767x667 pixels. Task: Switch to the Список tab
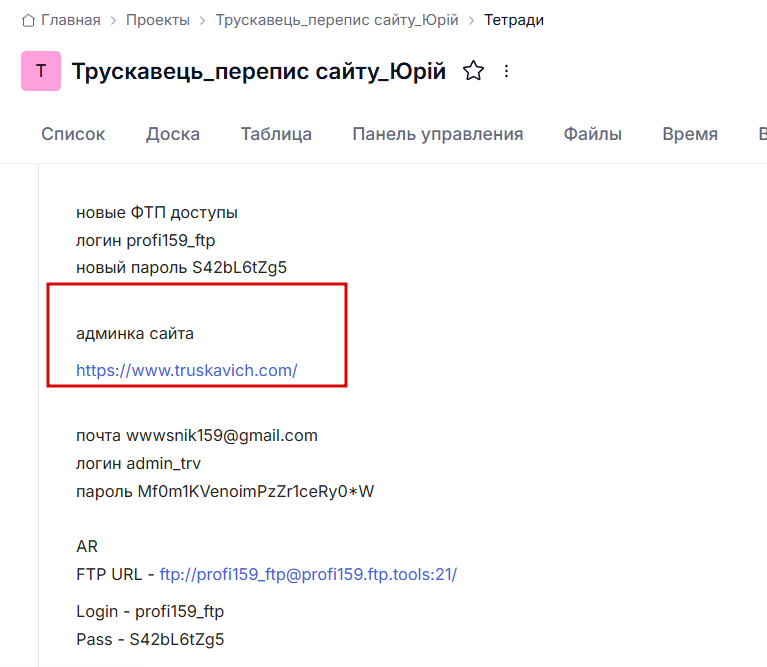(73, 134)
